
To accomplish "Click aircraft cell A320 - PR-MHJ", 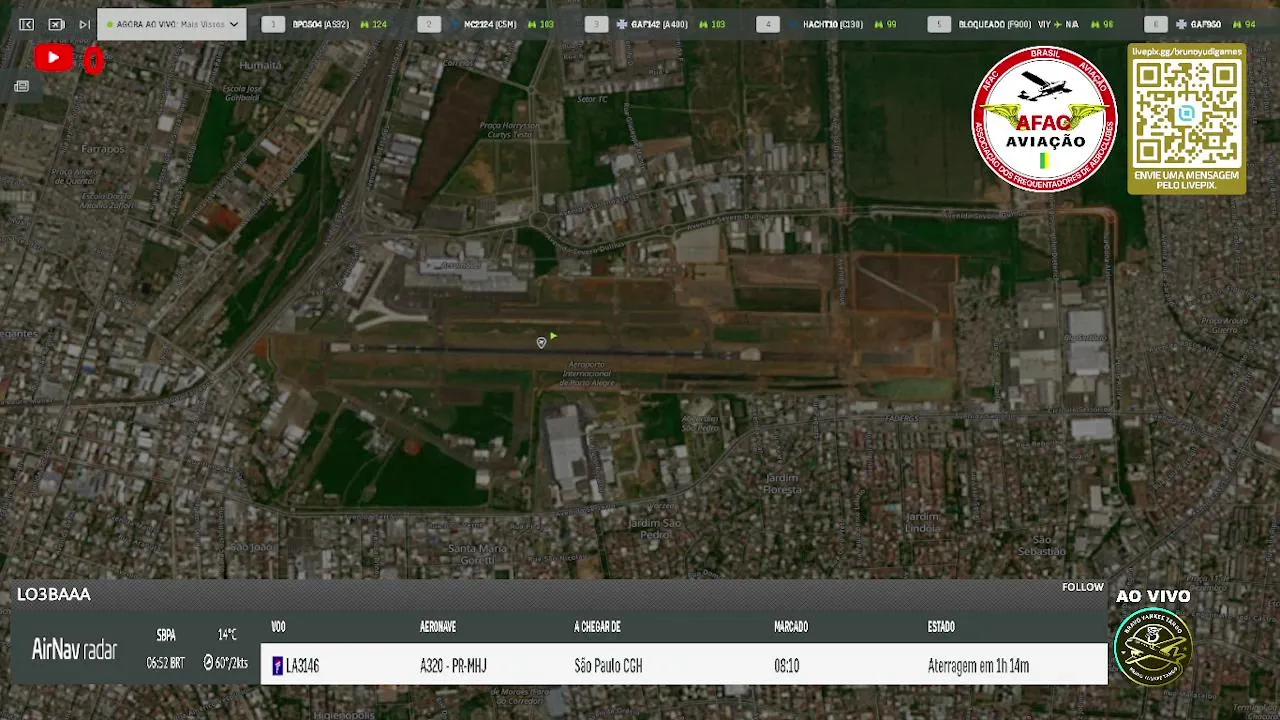I will [453, 666].
